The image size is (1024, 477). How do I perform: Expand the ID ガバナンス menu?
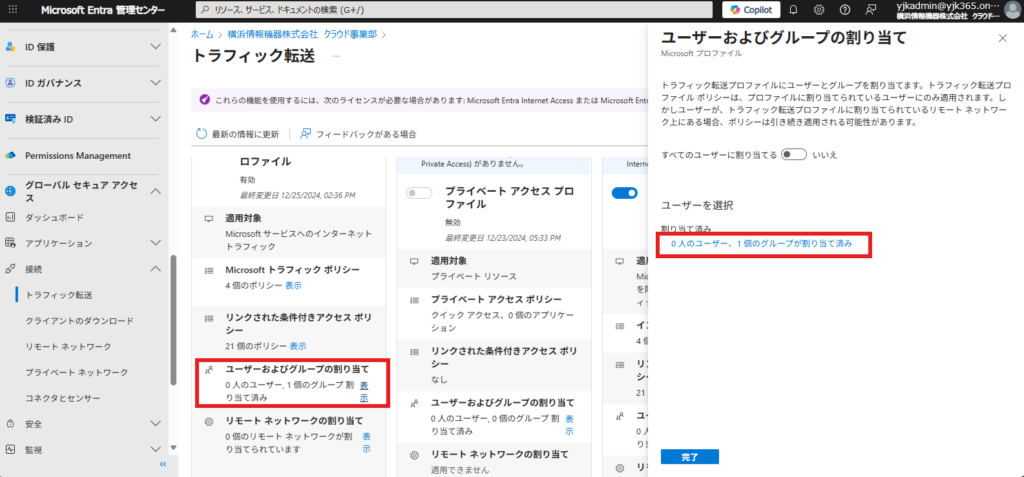point(155,83)
